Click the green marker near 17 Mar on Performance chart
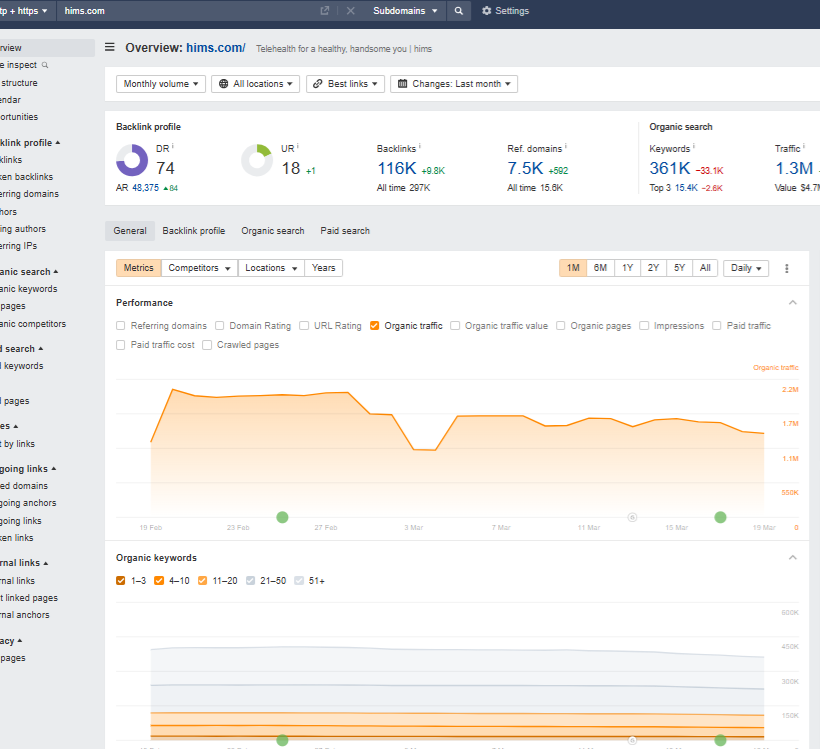The width and height of the screenshot is (820, 749). 720,517
